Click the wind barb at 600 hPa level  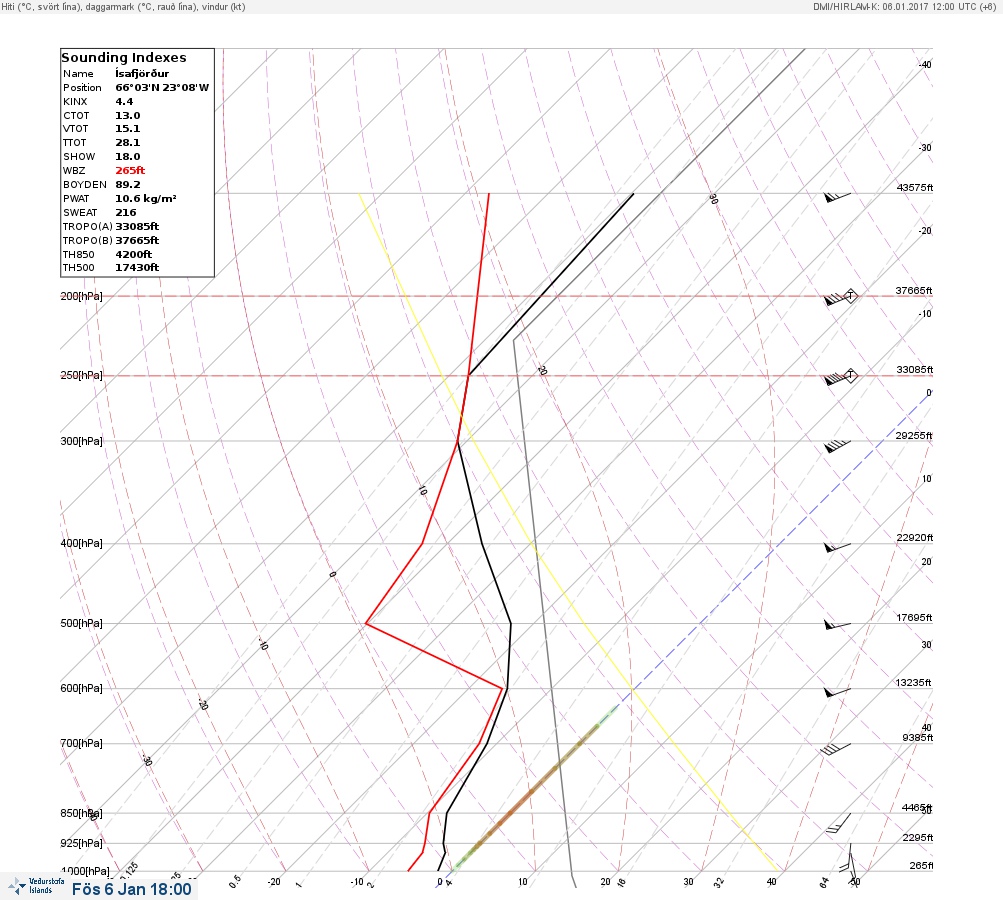click(x=837, y=692)
